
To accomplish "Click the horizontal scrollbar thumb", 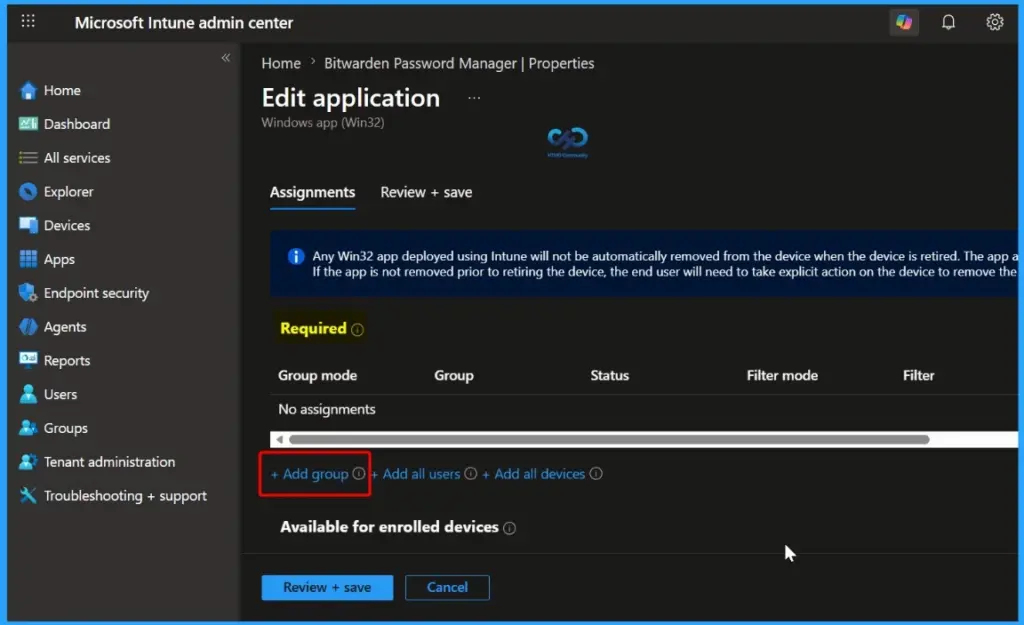I will tap(609, 440).
